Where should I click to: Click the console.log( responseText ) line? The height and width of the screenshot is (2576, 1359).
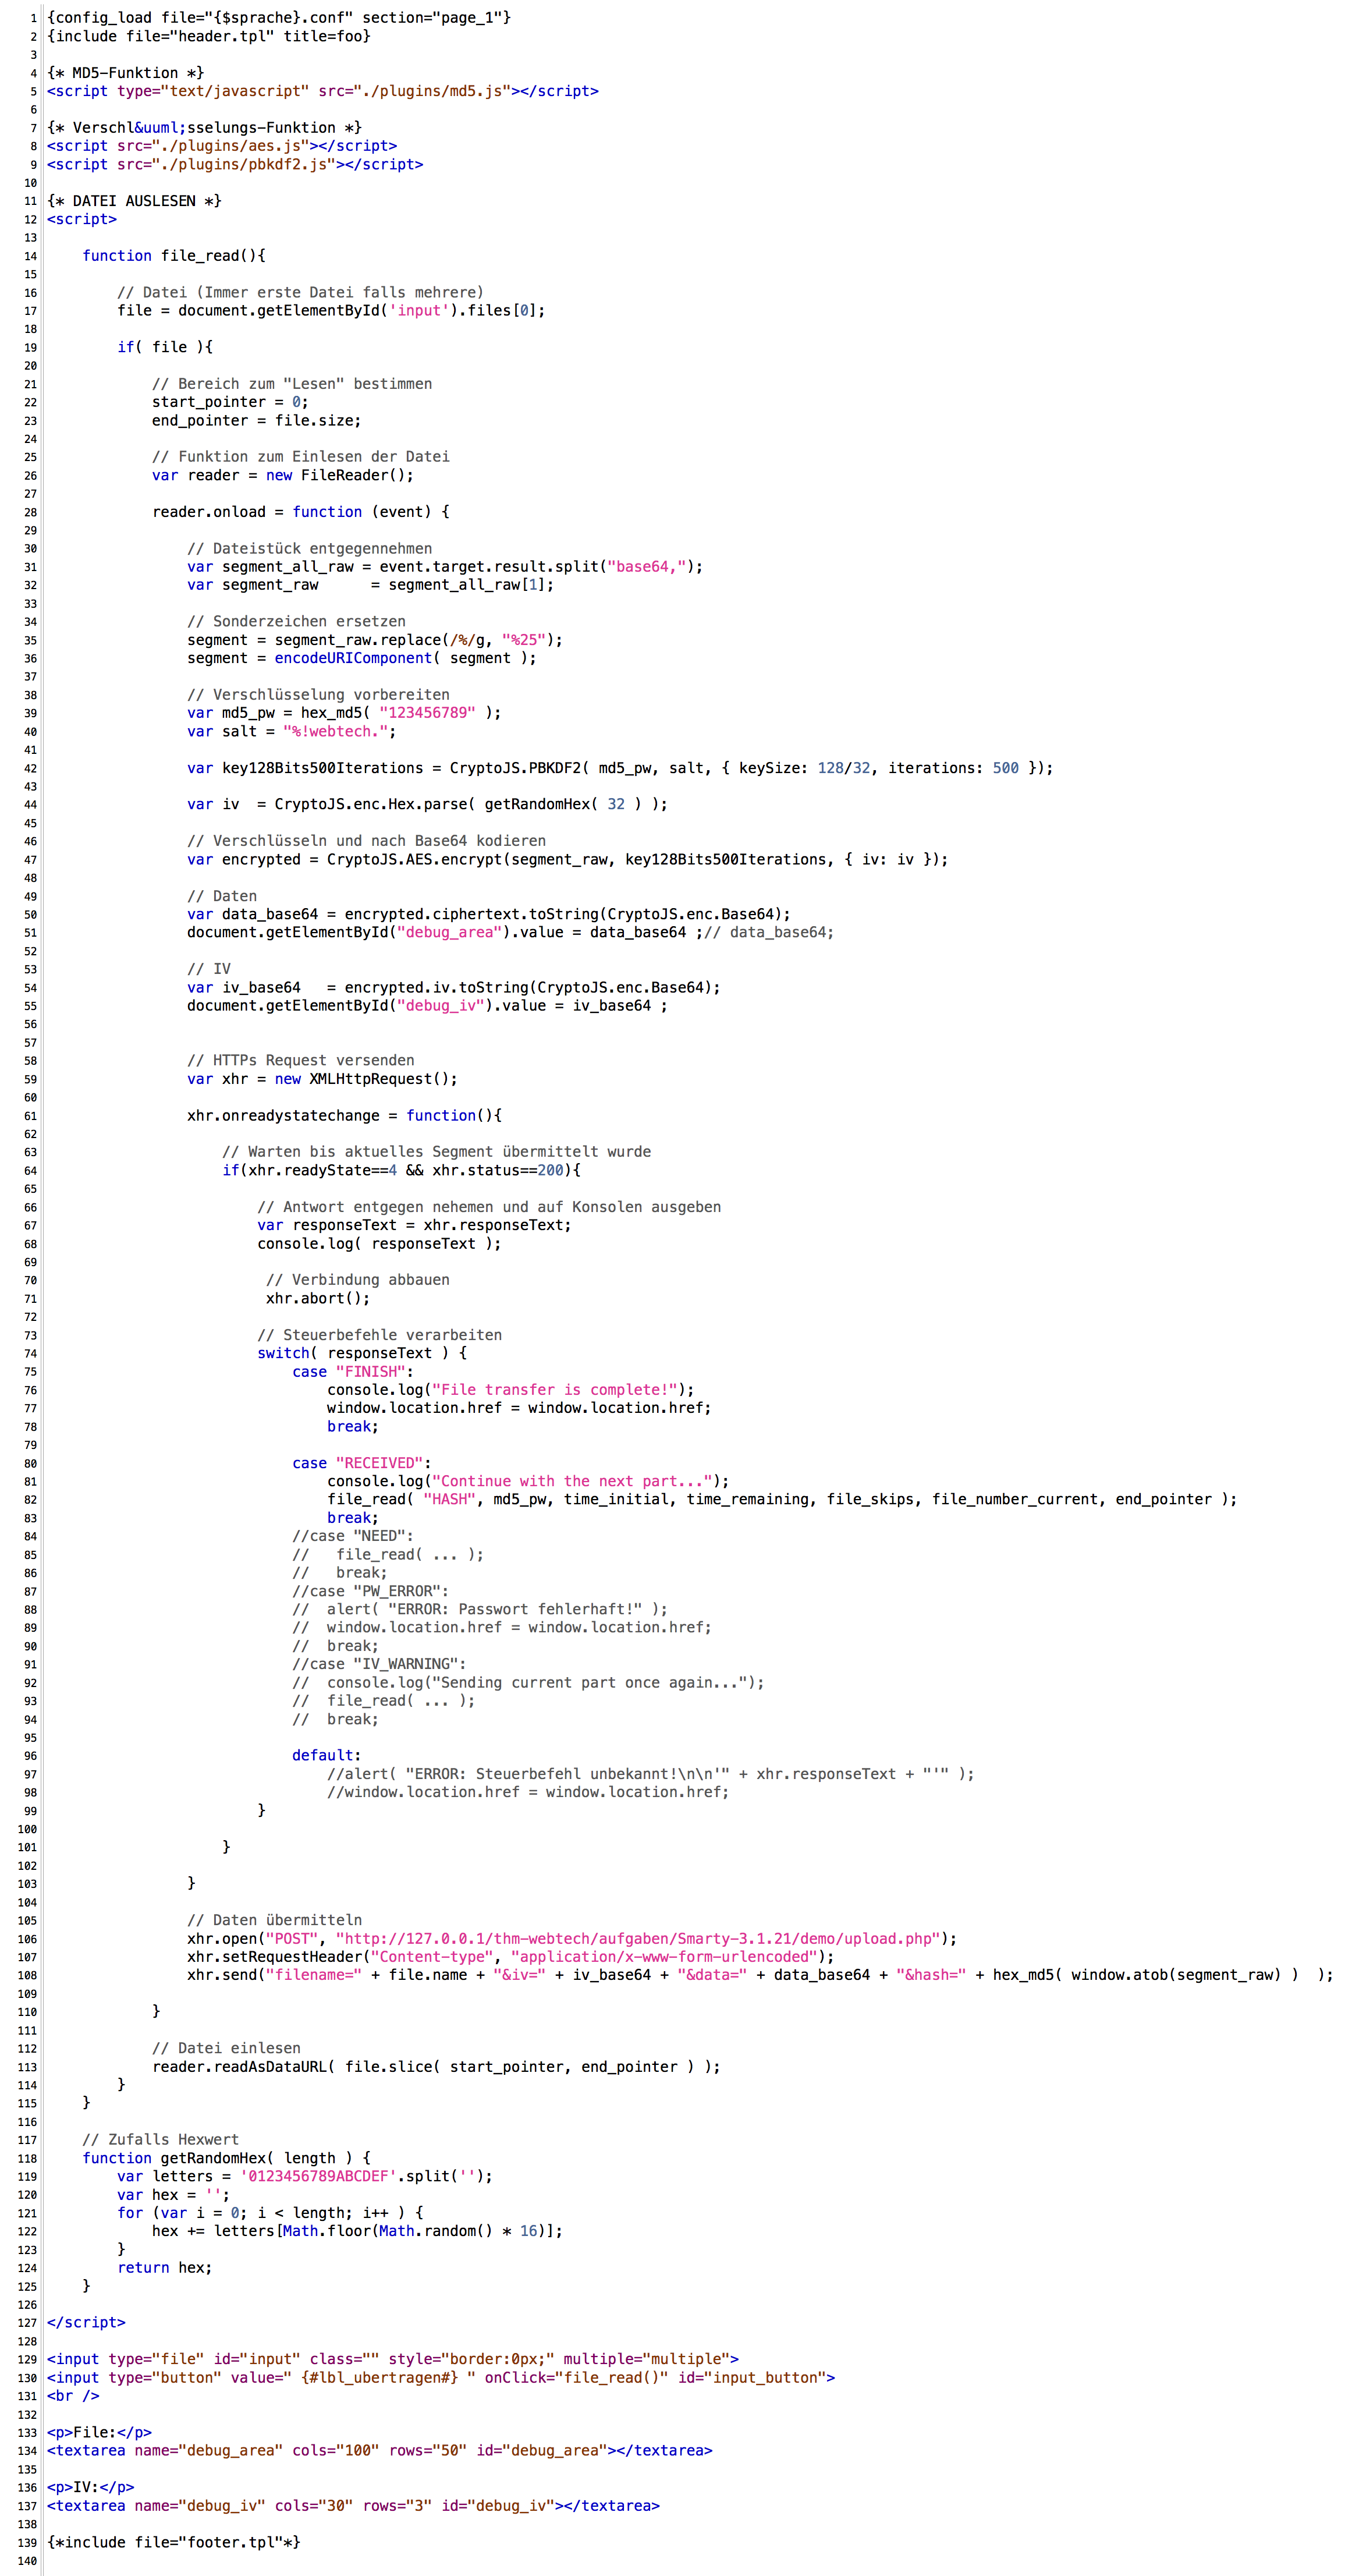(x=379, y=1244)
